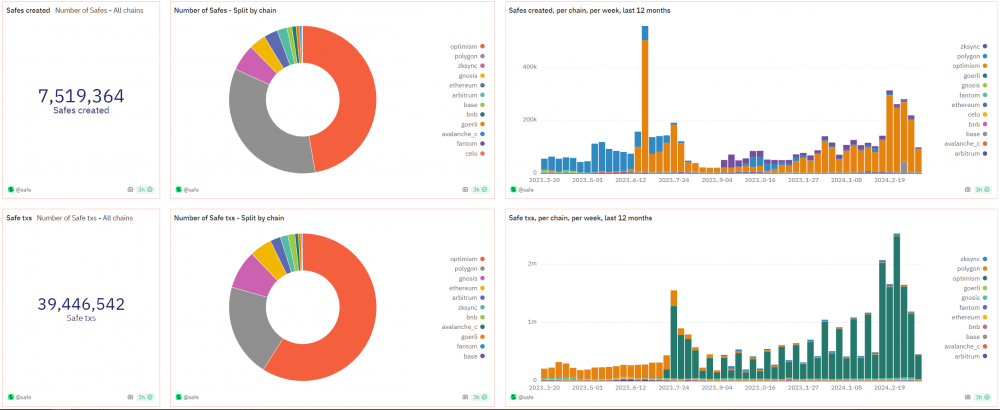Toggle polygon series in Number of Safes donut legend
The width and height of the screenshot is (1000, 410).
click(x=469, y=56)
